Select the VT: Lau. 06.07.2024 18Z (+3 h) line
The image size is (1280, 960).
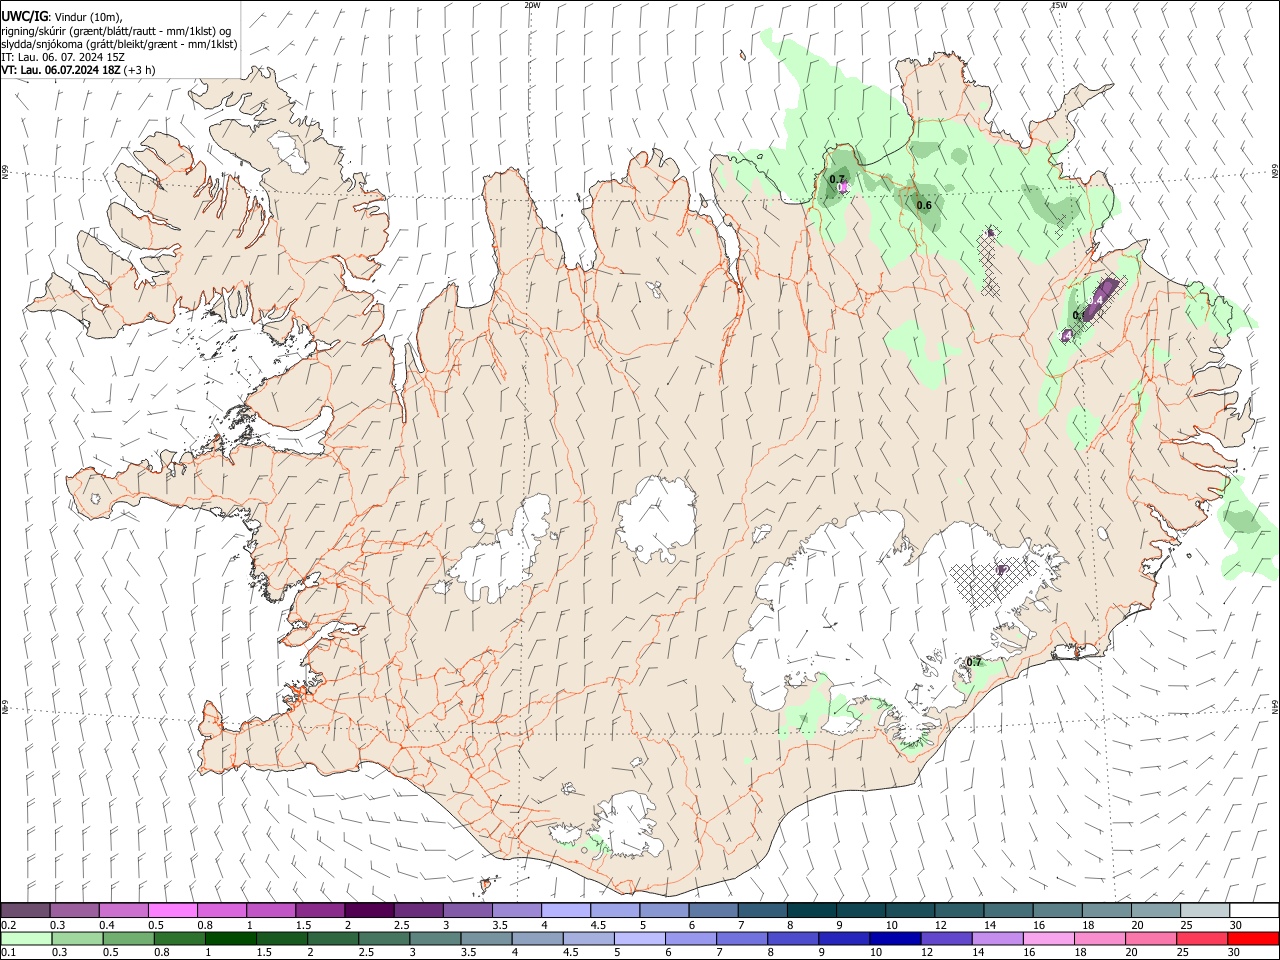78,70
